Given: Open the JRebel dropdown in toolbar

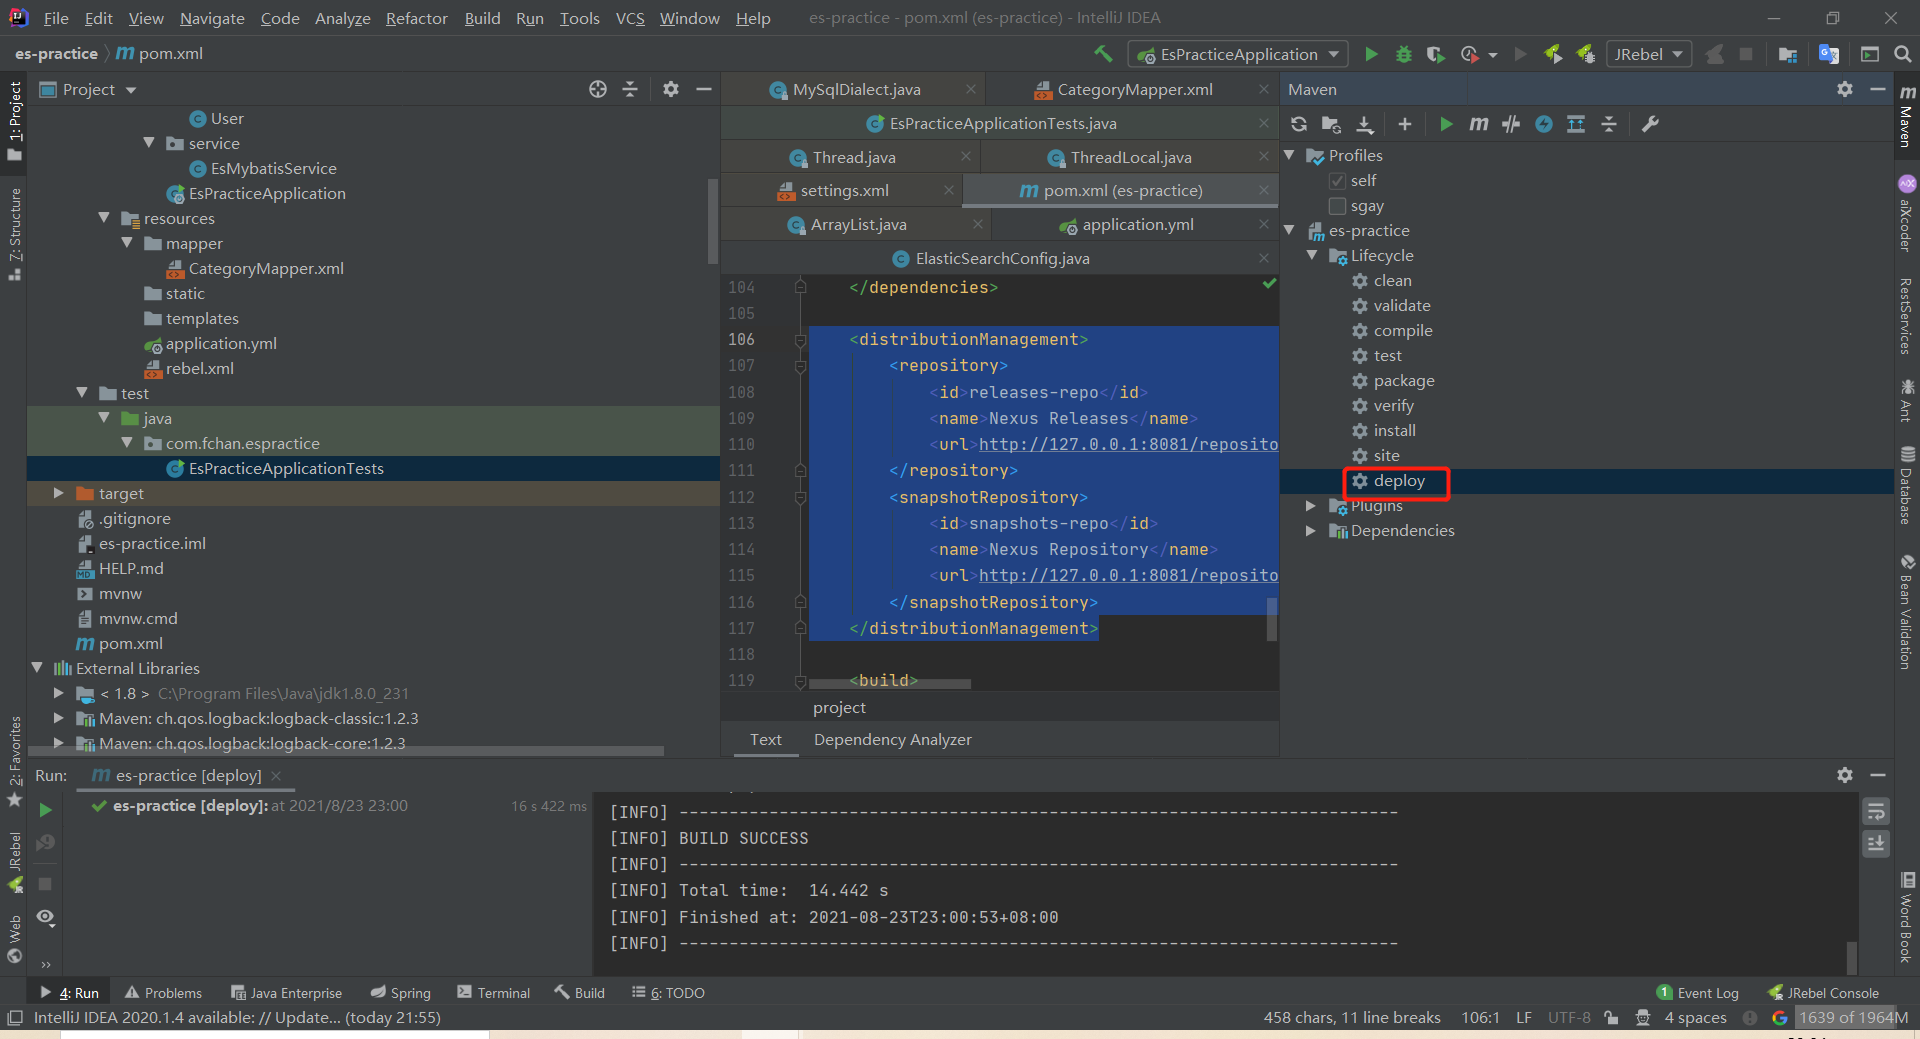Looking at the screenshot, I should (1648, 54).
